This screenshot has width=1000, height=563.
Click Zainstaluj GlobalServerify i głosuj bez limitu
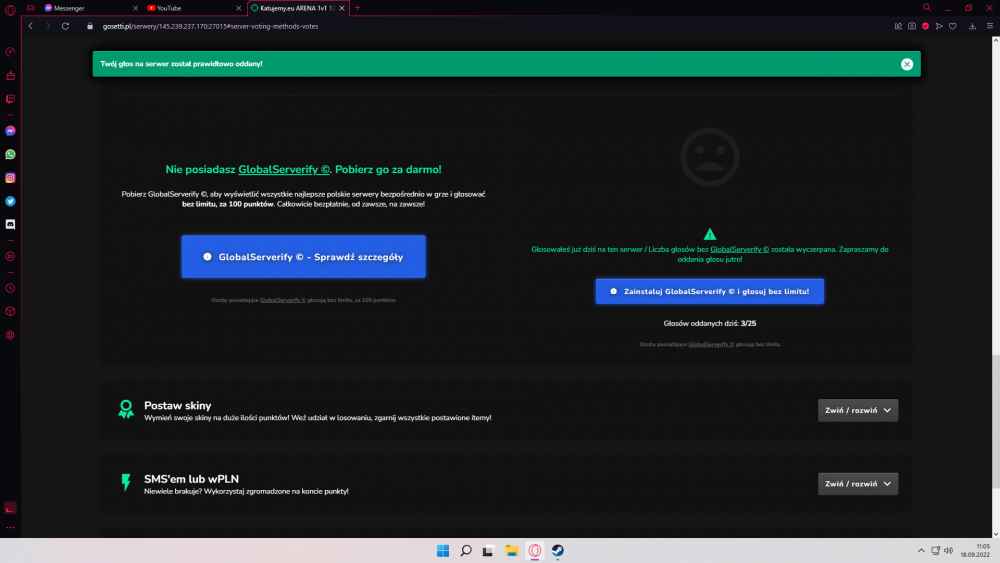click(710, 291)
